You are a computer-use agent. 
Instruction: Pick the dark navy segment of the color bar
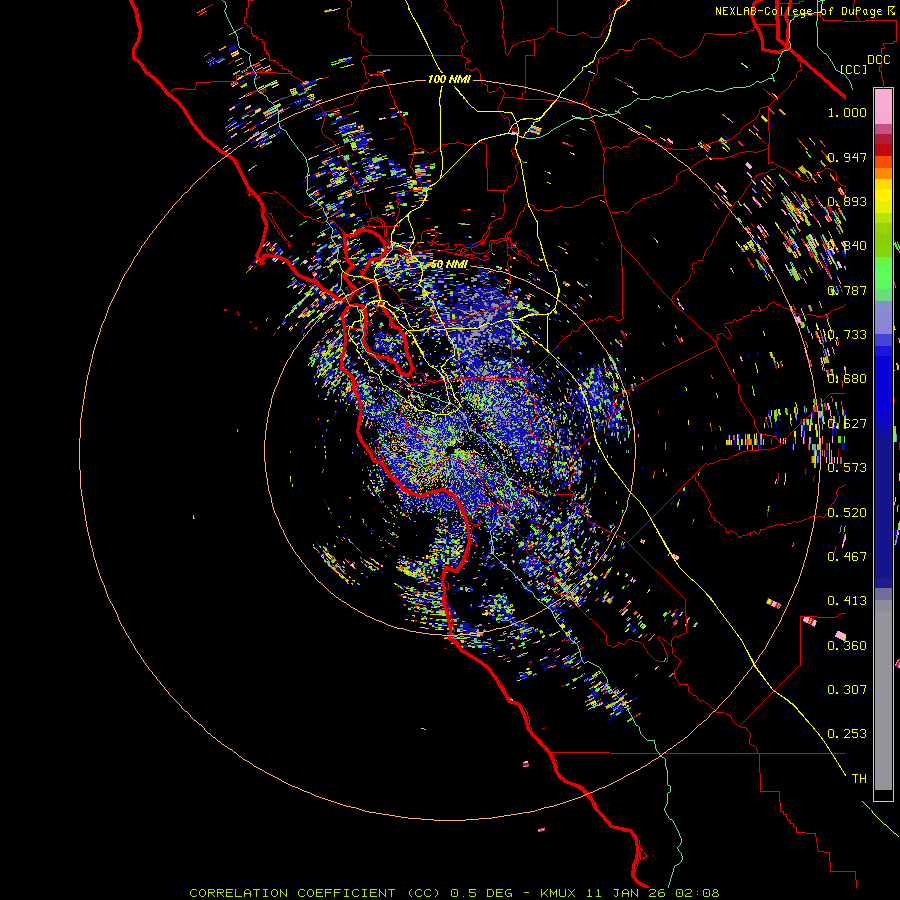(883, 511)
